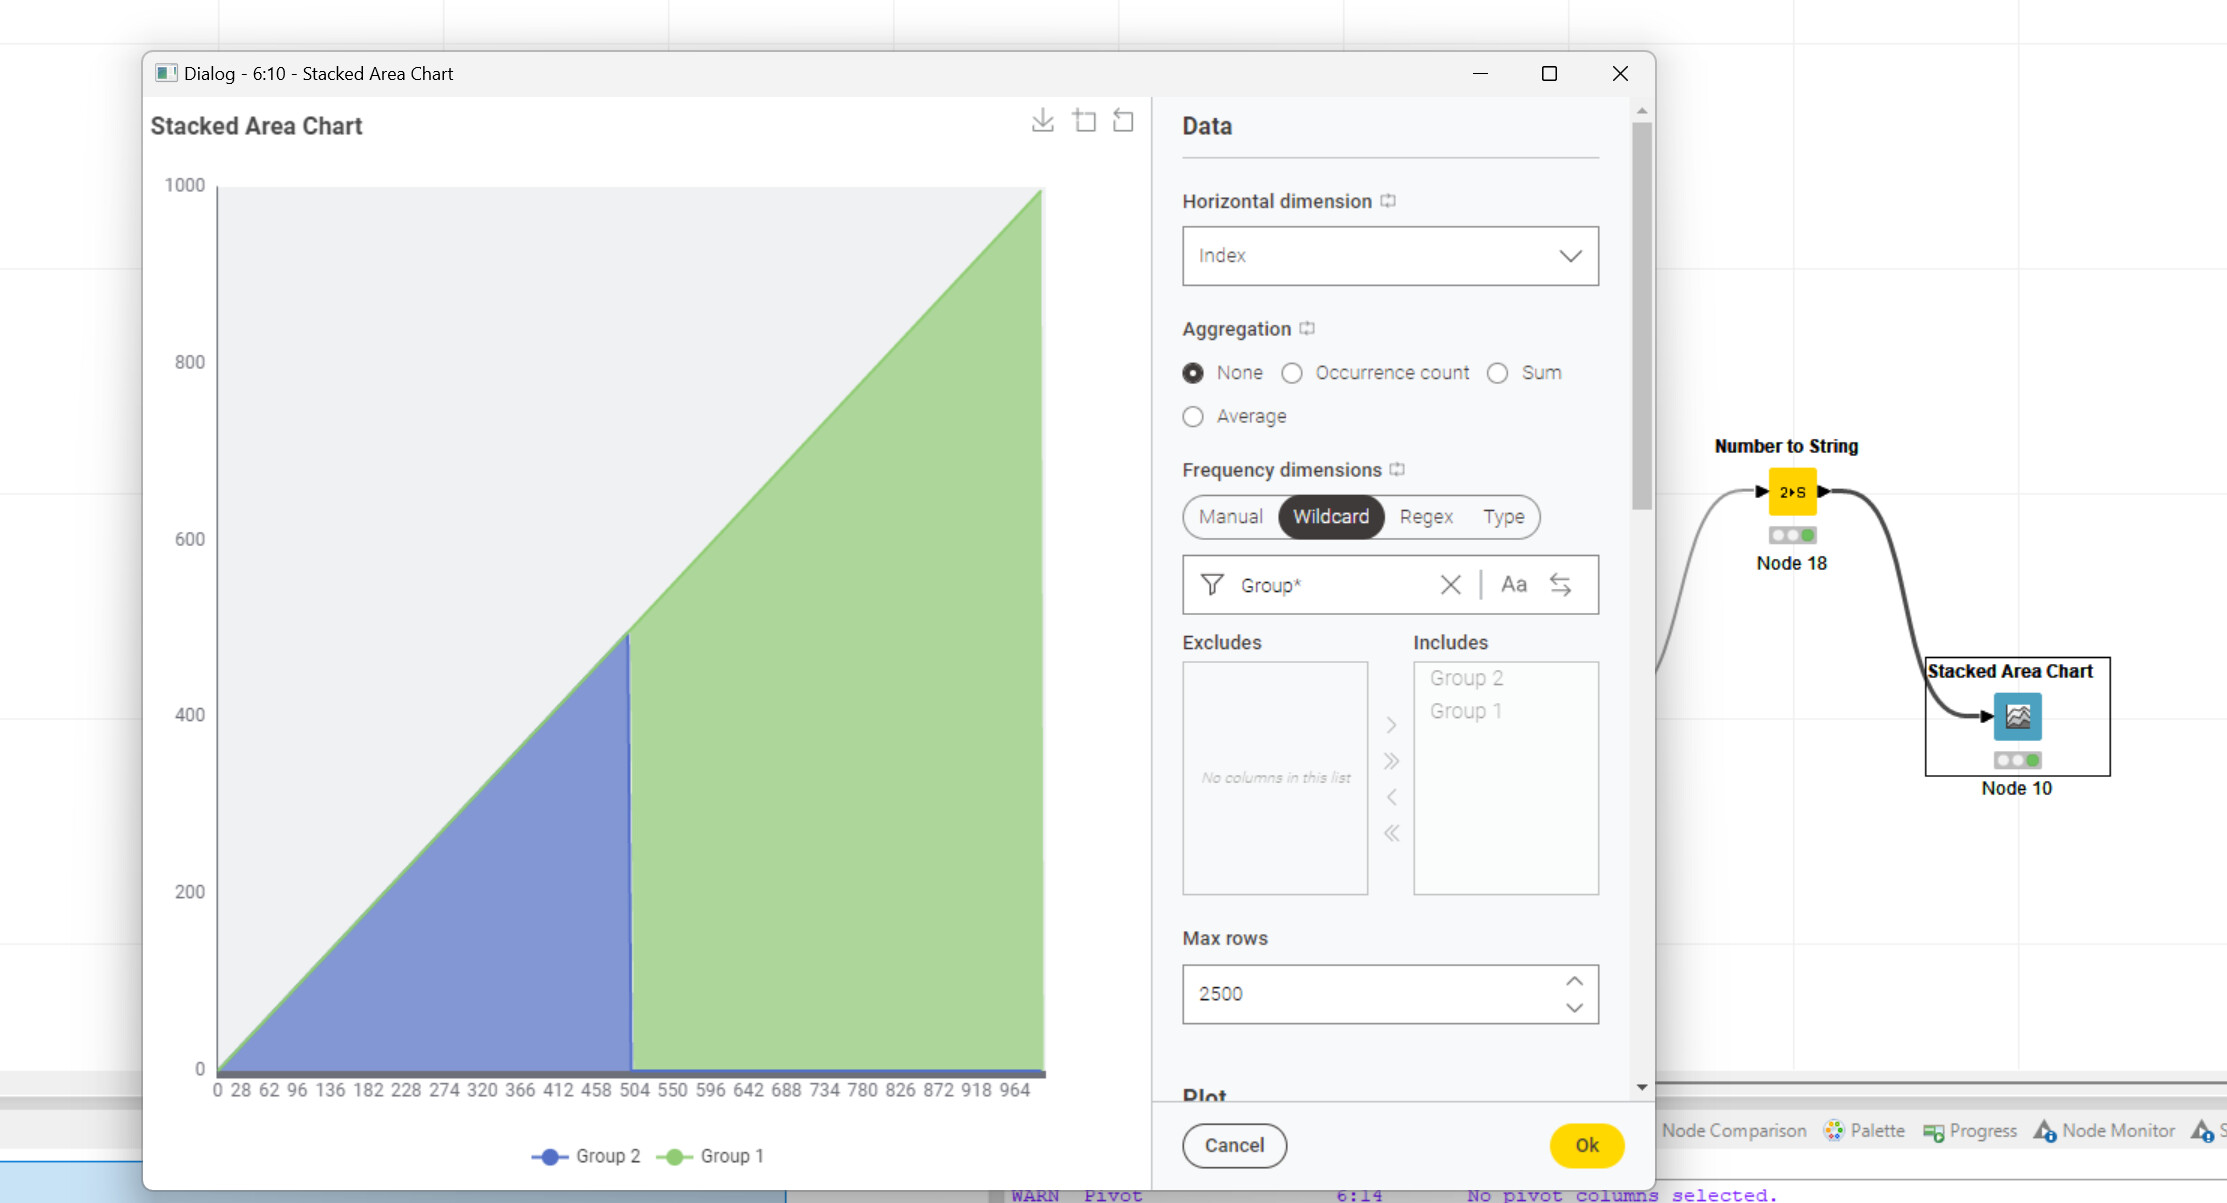Click the filter funnel icon
This screenshot has width=2227, height=1203.
1212,585
